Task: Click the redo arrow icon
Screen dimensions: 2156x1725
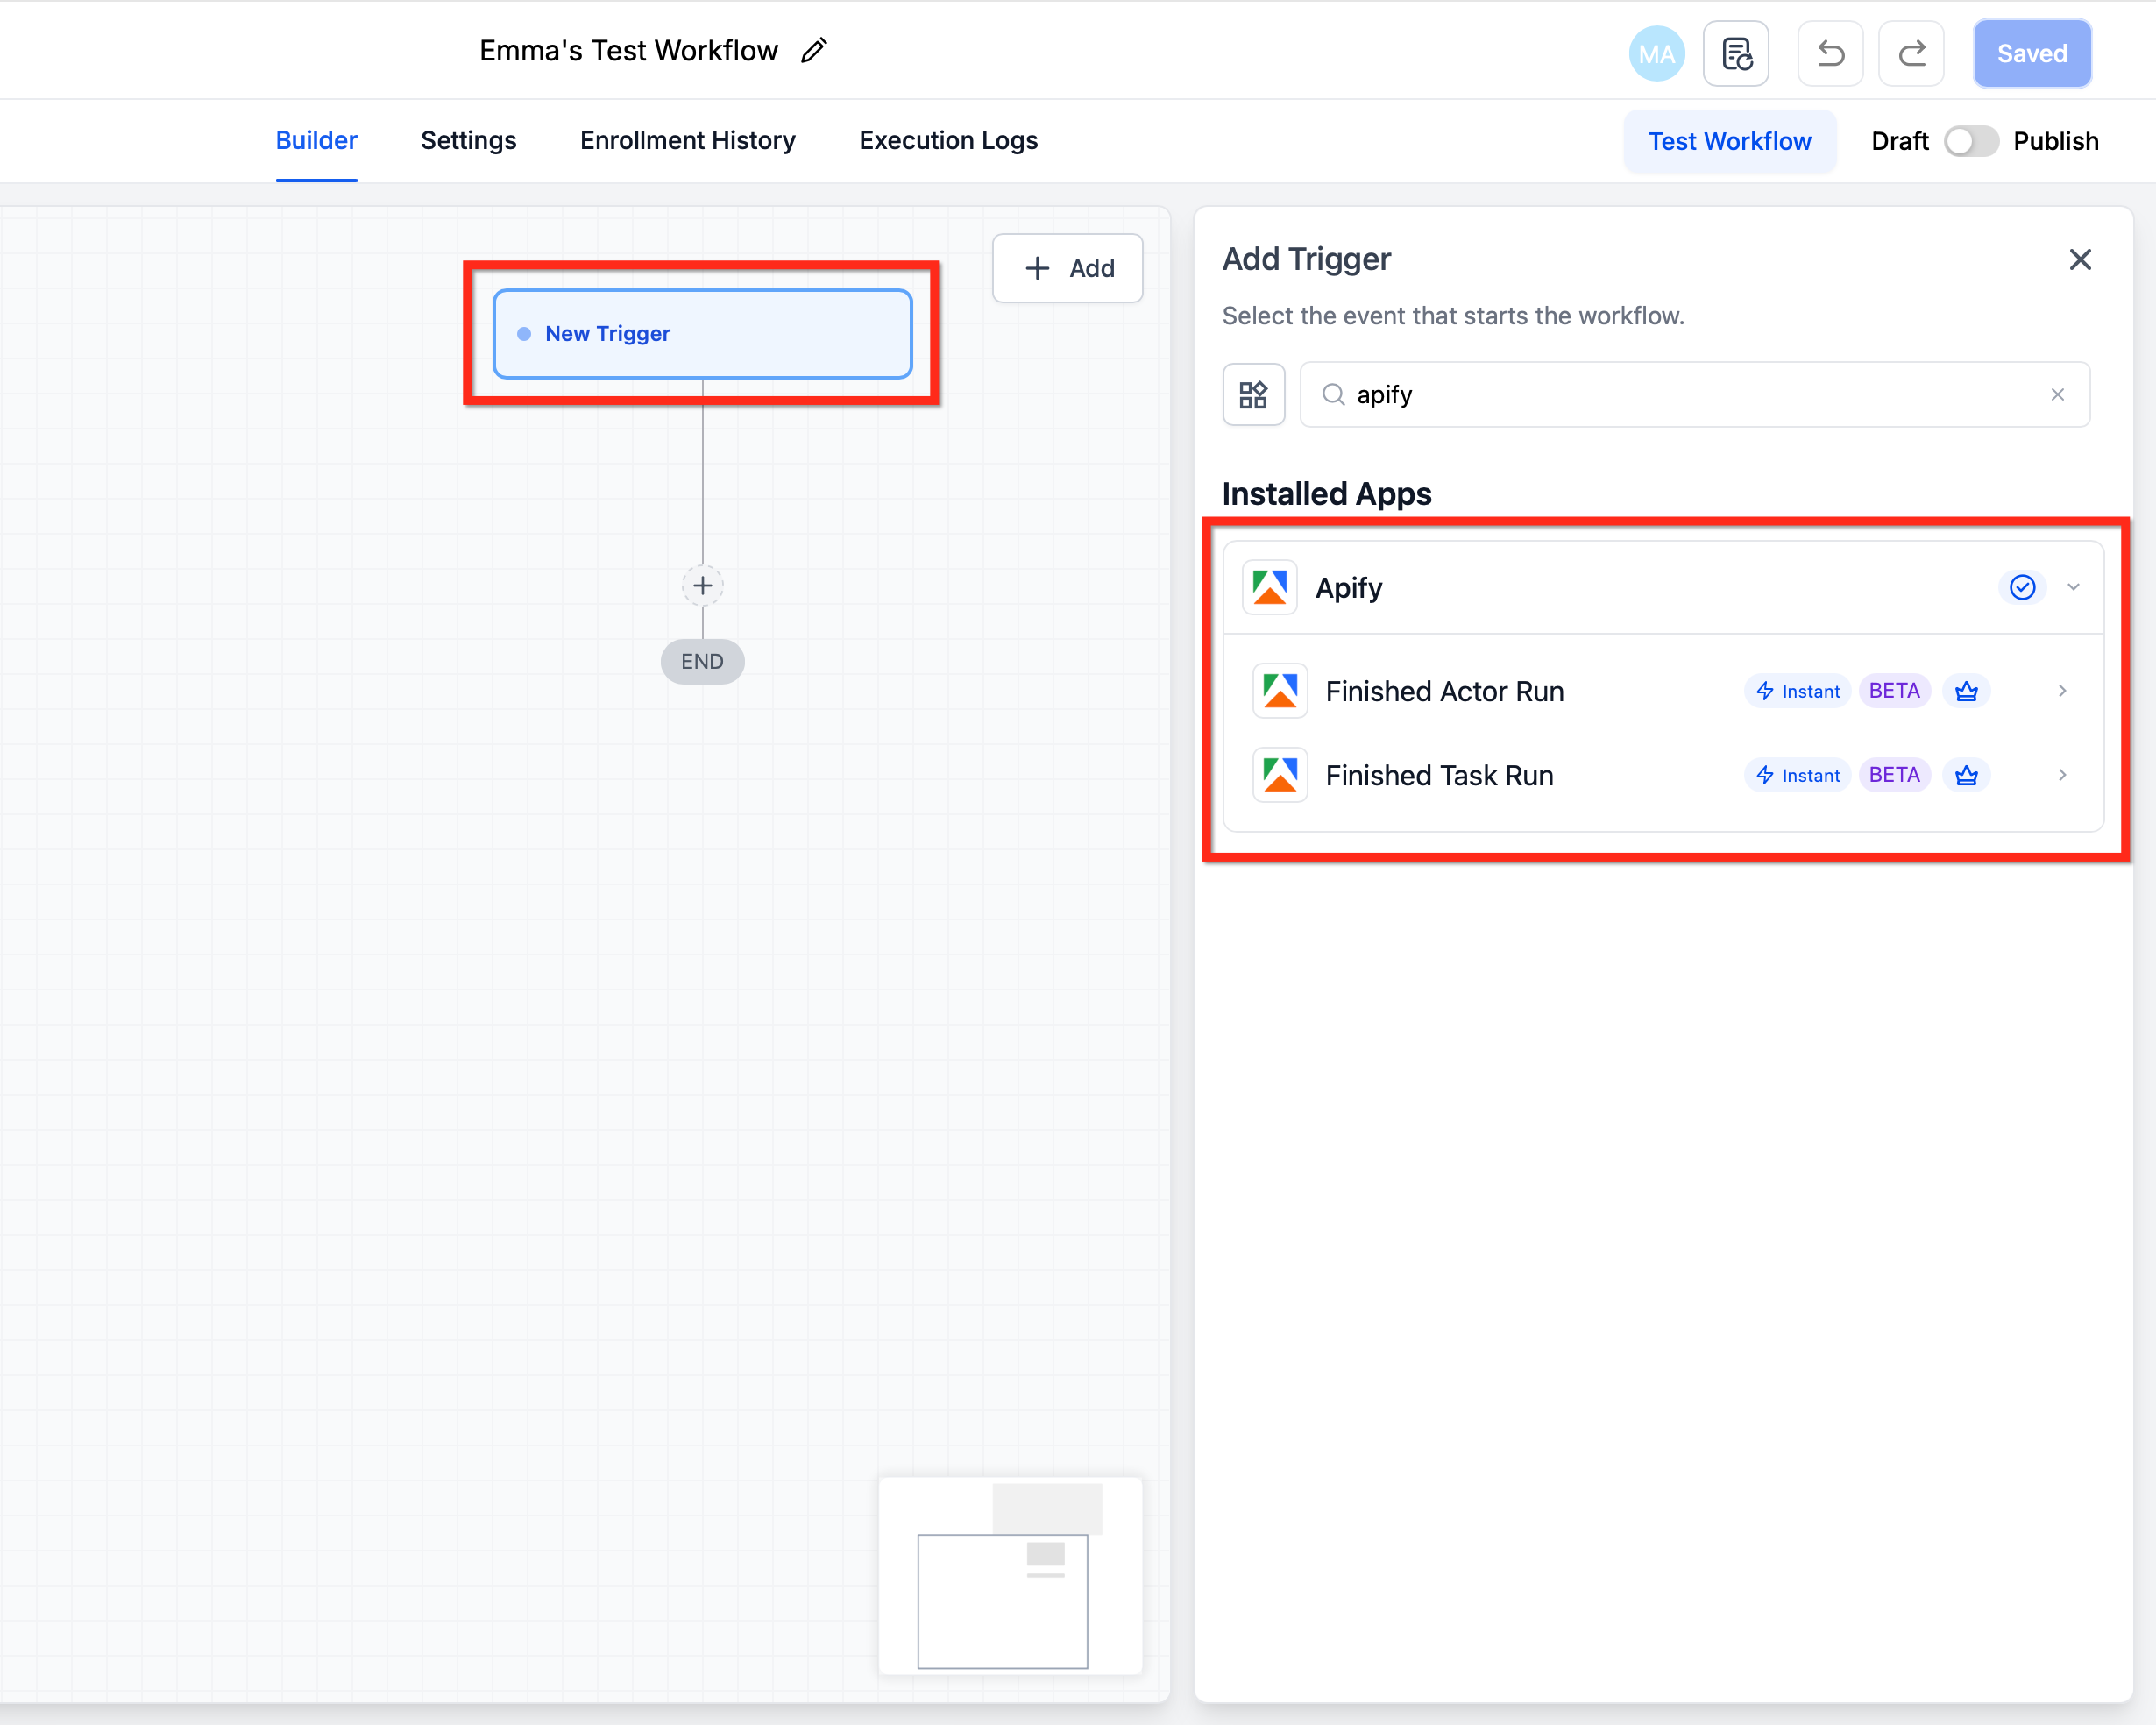Action: [1911, 53]
